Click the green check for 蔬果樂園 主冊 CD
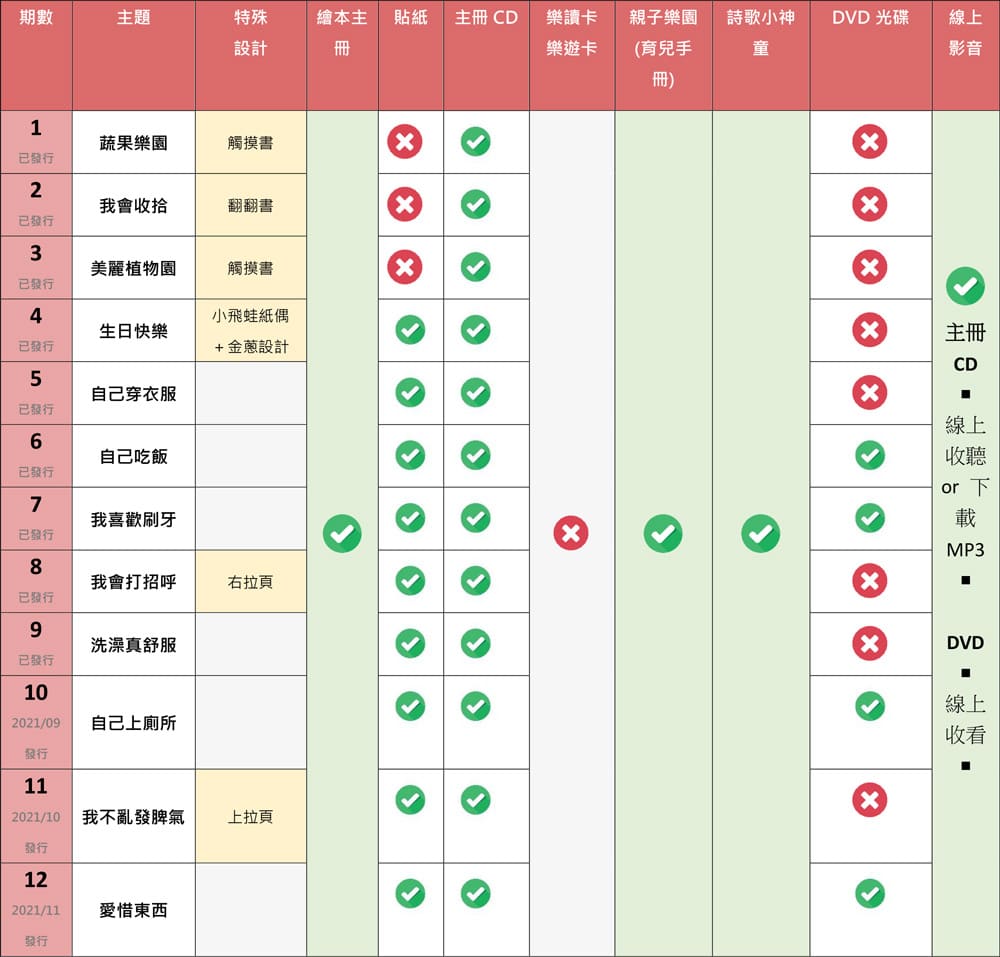Screen dimensions: 1000x957 (476, 142)
